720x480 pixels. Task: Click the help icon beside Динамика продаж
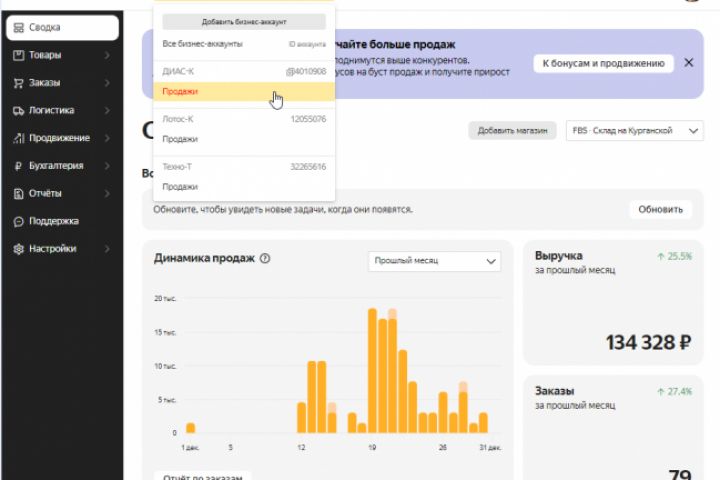pos(265,258)
